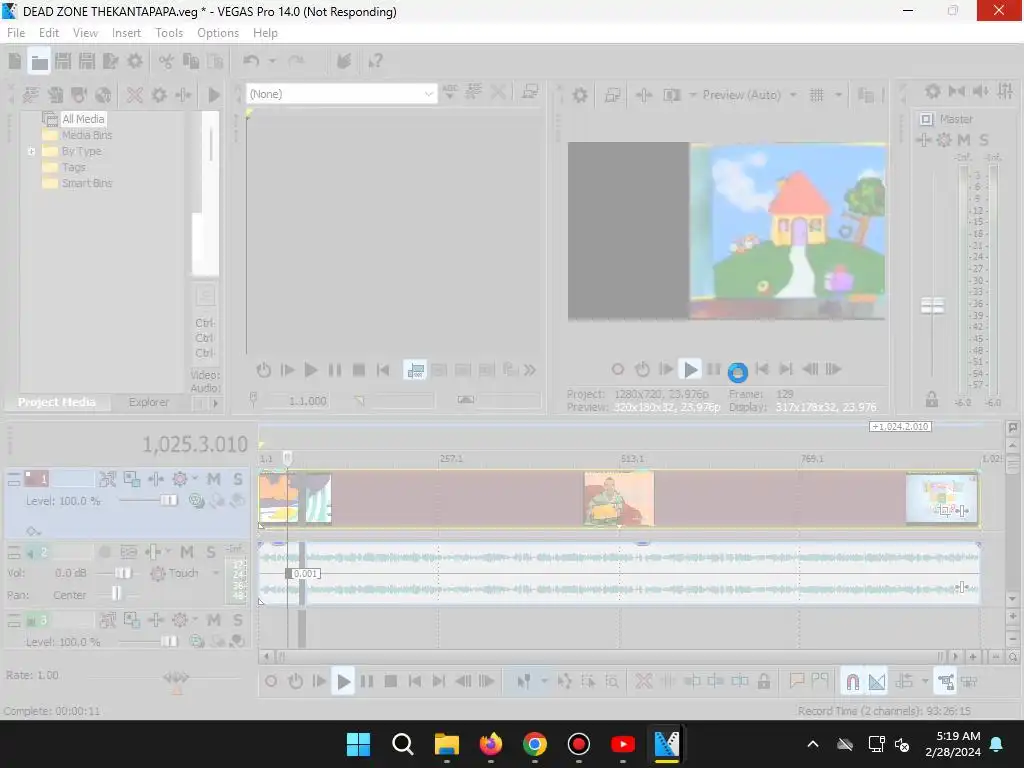Click the Windows Start button
This screenshot has width=1024, height=768.
tap(359, 744)
